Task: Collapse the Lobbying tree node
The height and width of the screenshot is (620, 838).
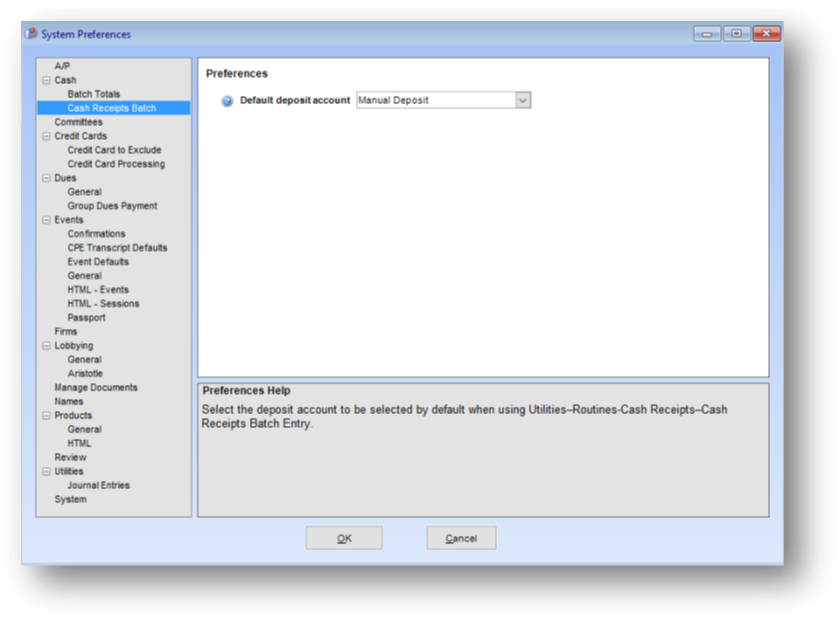Action: tap(46, 346)
